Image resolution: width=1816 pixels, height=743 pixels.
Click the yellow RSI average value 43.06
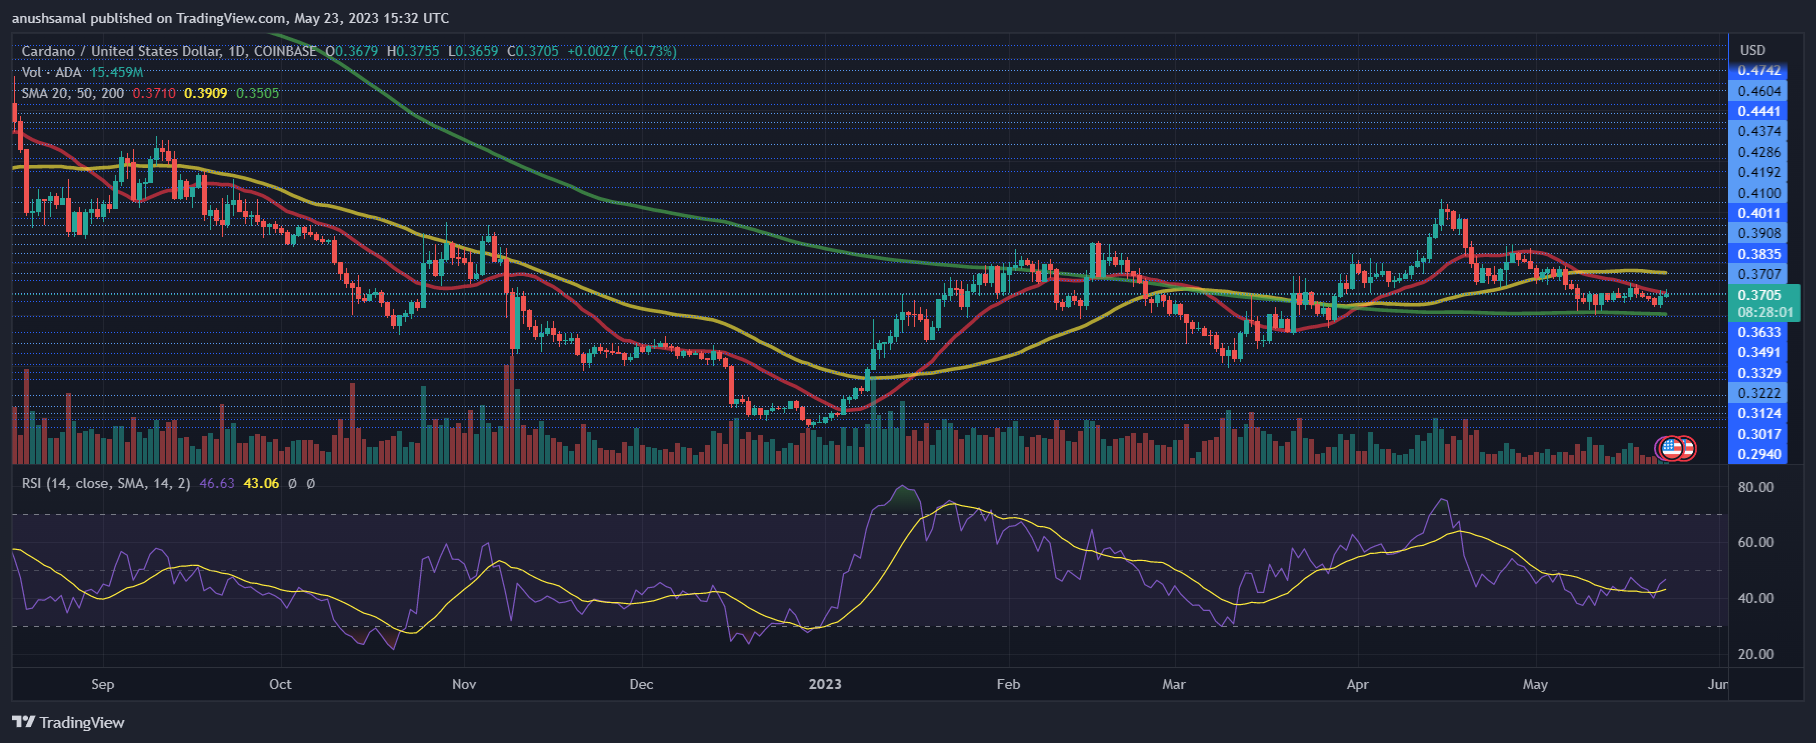tap(261, 483)
